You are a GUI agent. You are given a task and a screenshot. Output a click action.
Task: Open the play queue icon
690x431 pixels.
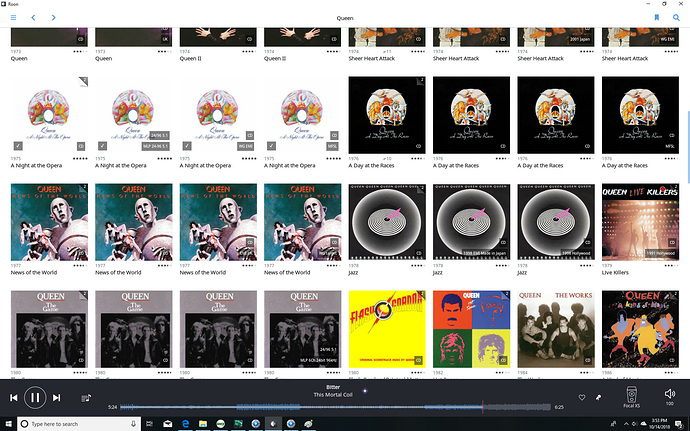click(86, 398)
